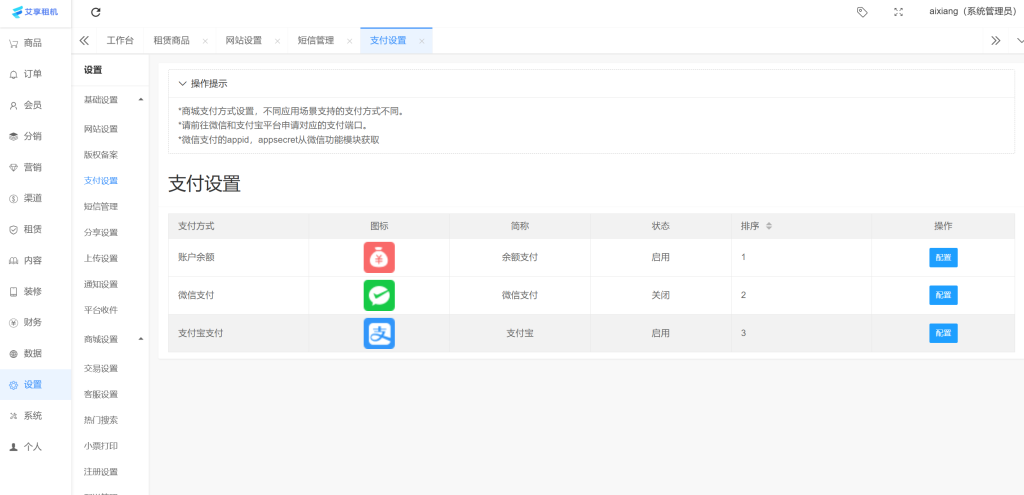Image resolution: width=1024 pixels, height=495 pixels.
Task: Open the 租赁 sidebar menu
Action: point(35,229)
